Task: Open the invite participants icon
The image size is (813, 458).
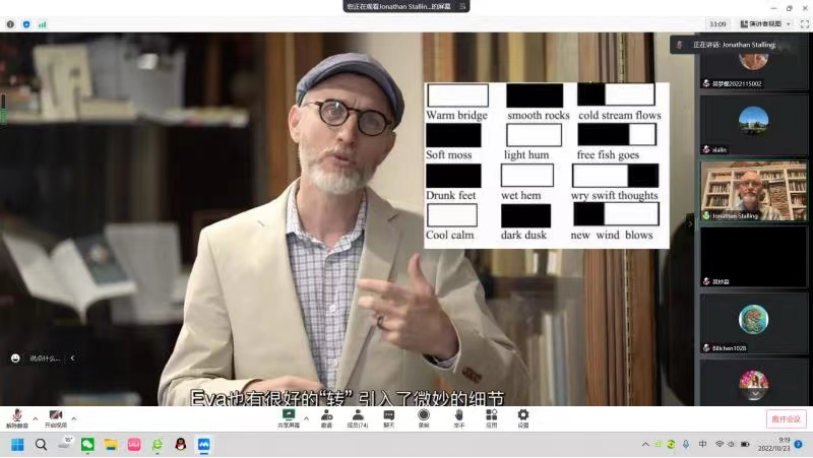Action: click(x=326, y=415)
